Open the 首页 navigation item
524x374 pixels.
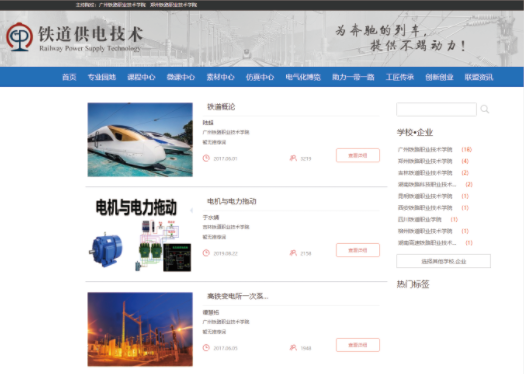[69, 77]
